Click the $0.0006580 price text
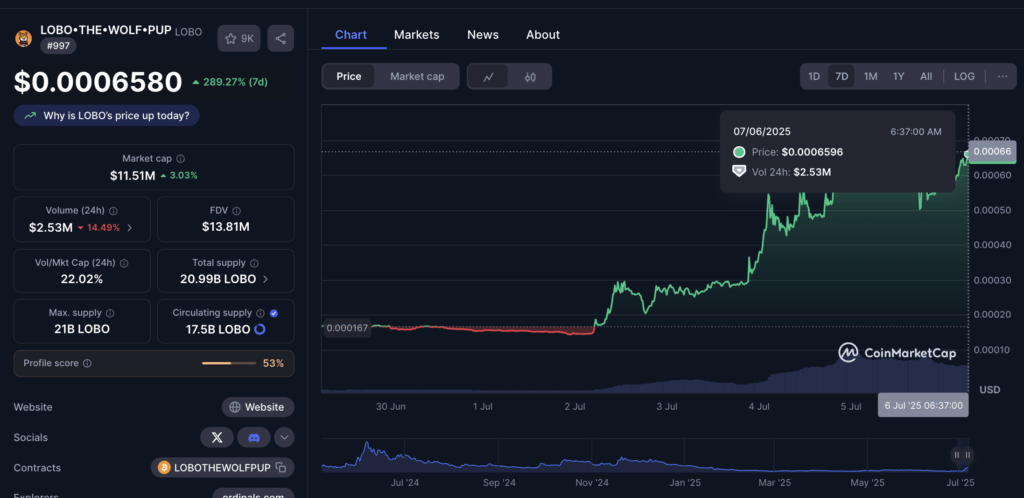Screen dimensions: 1024x498 pos(98,82)
